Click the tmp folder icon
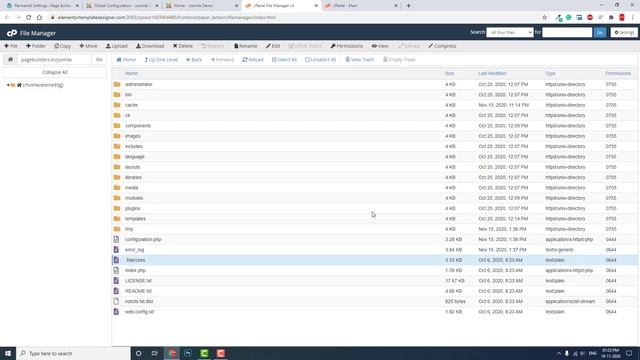The image size is (640, 360). pyautogui.click(x=117, y=229)
